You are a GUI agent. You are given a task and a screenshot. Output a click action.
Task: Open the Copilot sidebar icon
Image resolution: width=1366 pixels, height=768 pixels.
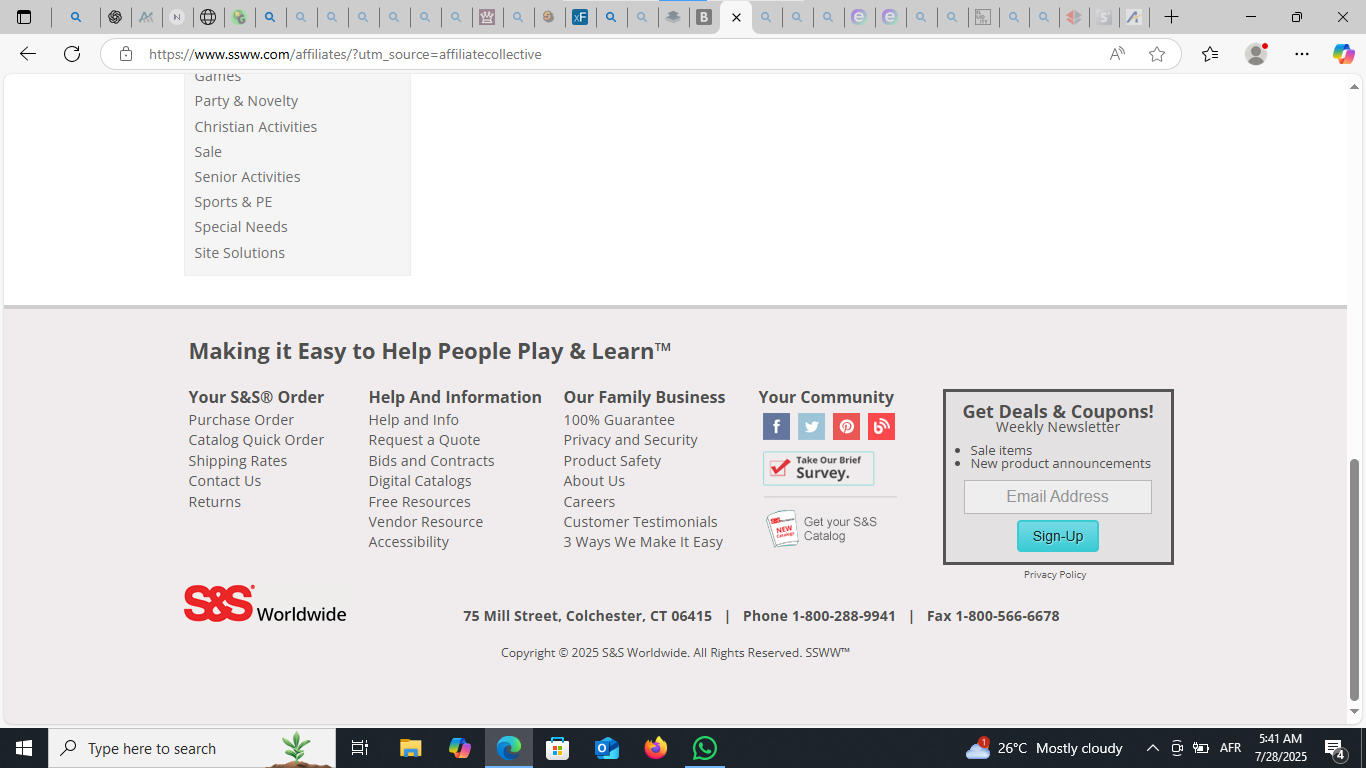[1343, 54]
